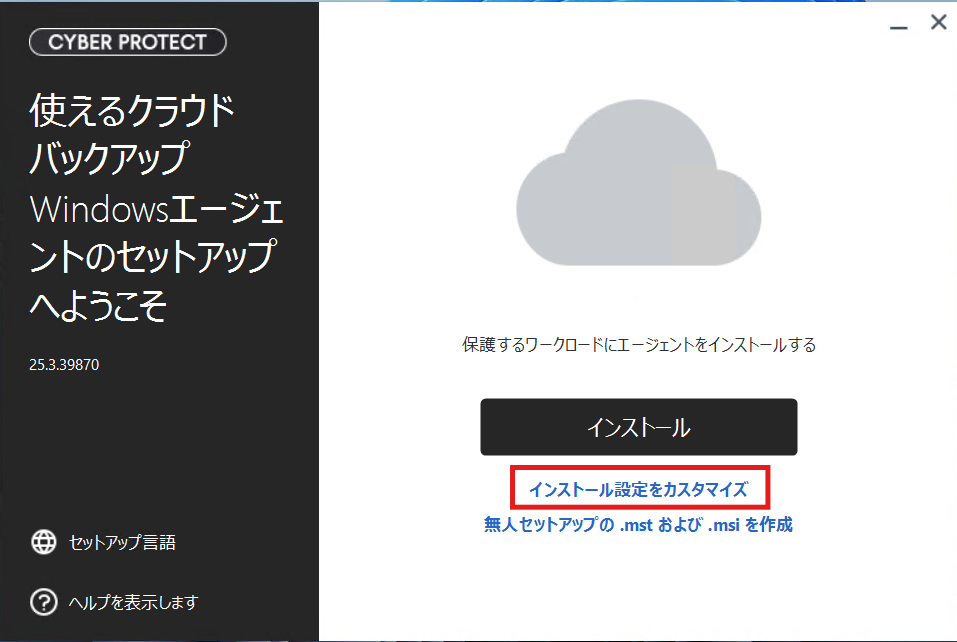Click the gray cloud illustration
This screenshot has height=642, width=957.
click(638, 183)
